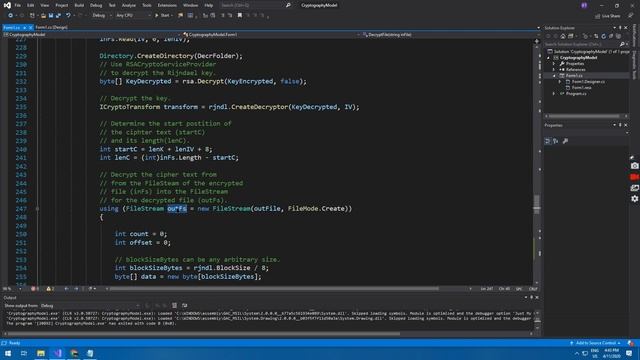640x360 pixels.
Task: Click the search magnifier icon in title bar
Action: pos(288,5)
